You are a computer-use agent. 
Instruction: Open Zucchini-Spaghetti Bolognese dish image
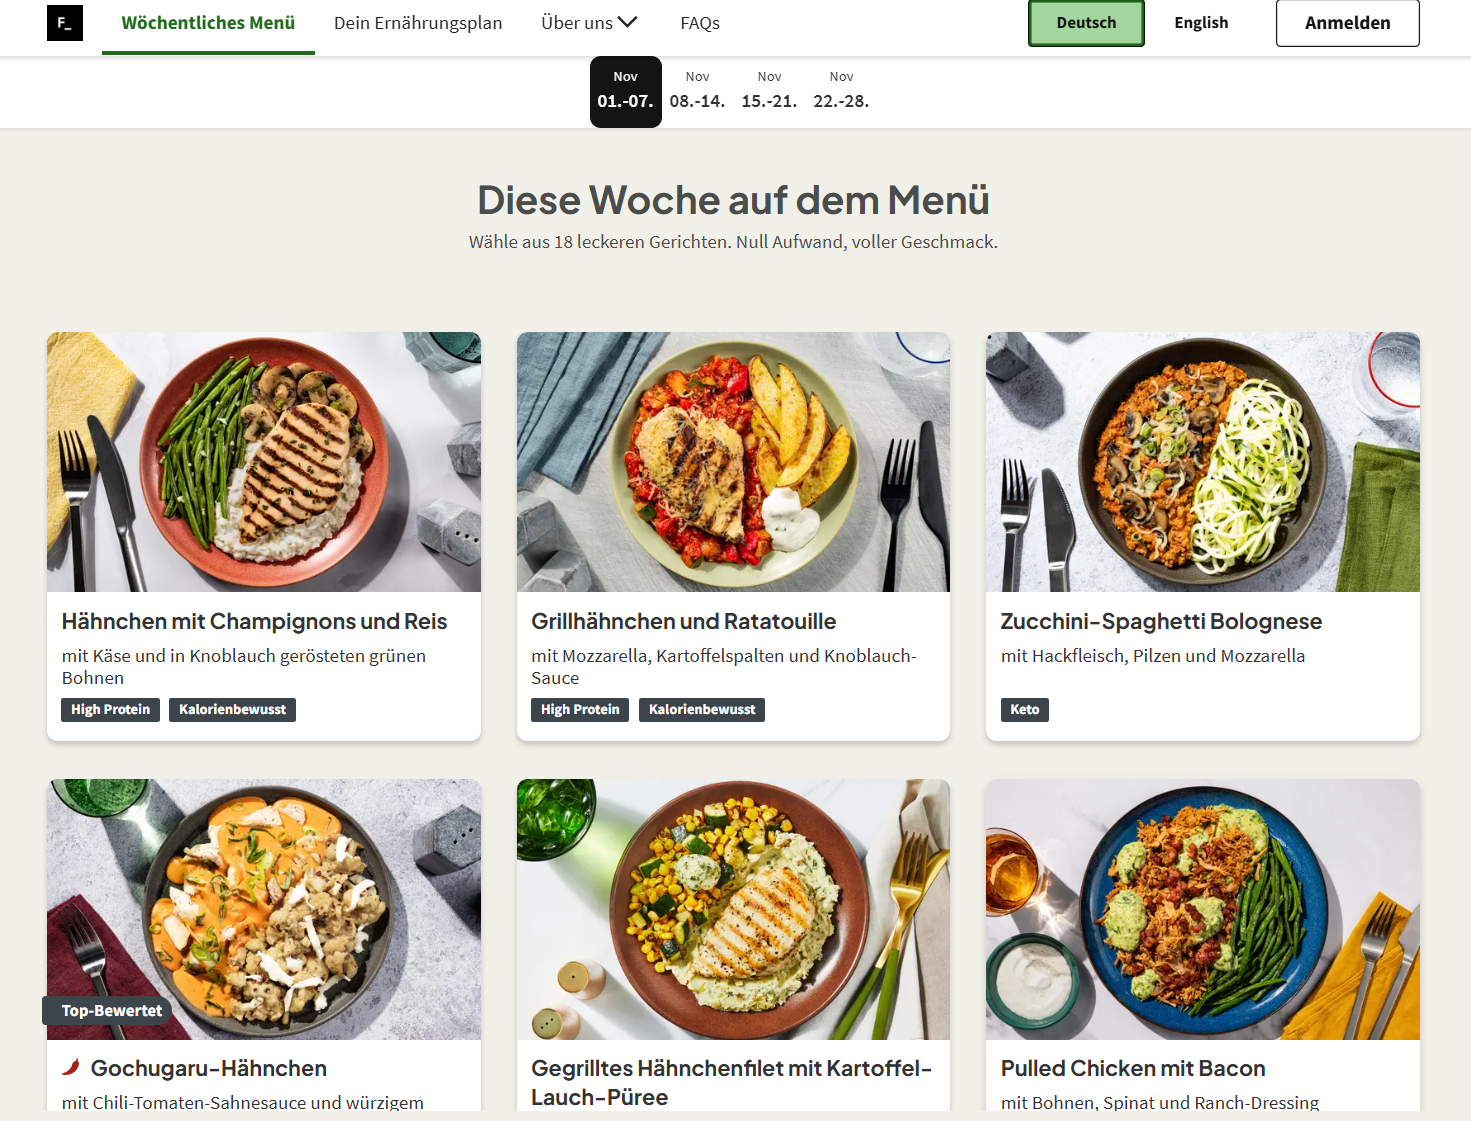(x=1203, y=462)
